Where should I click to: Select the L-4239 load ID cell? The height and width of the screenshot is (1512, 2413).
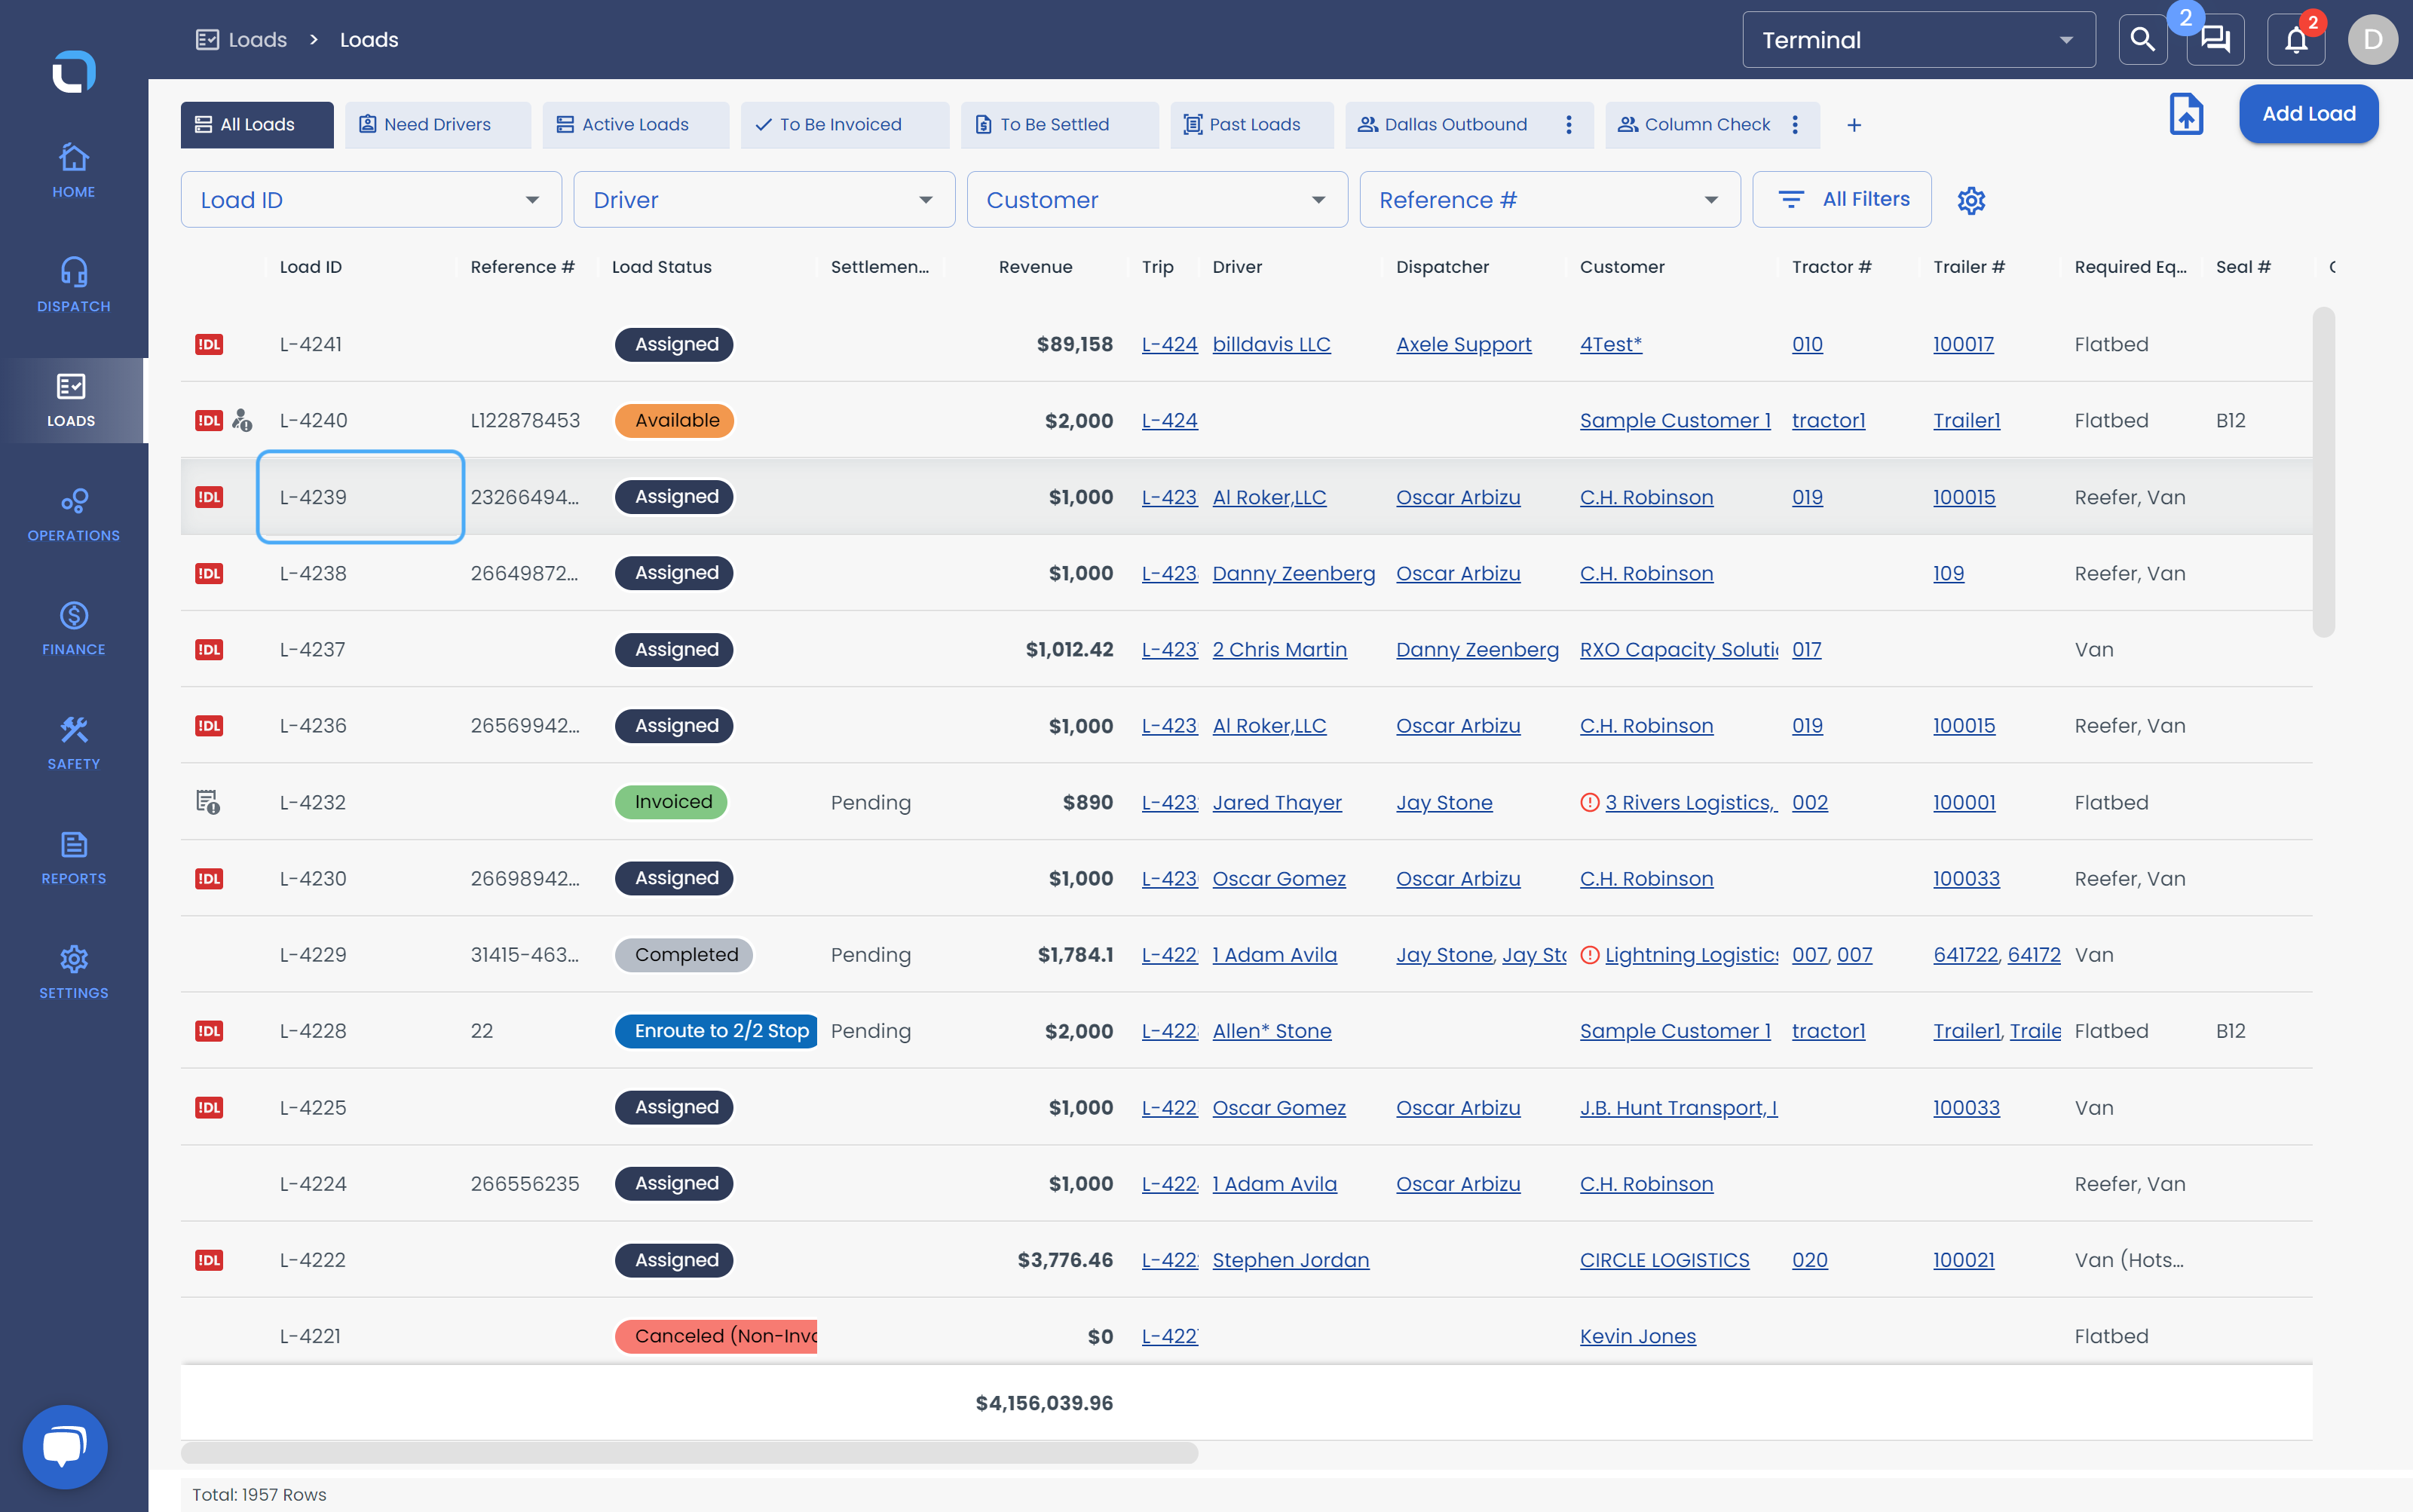360,497
